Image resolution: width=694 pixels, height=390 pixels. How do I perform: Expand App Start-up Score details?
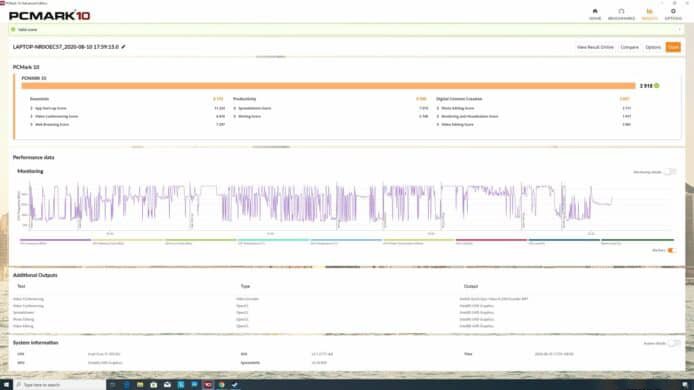31,108
